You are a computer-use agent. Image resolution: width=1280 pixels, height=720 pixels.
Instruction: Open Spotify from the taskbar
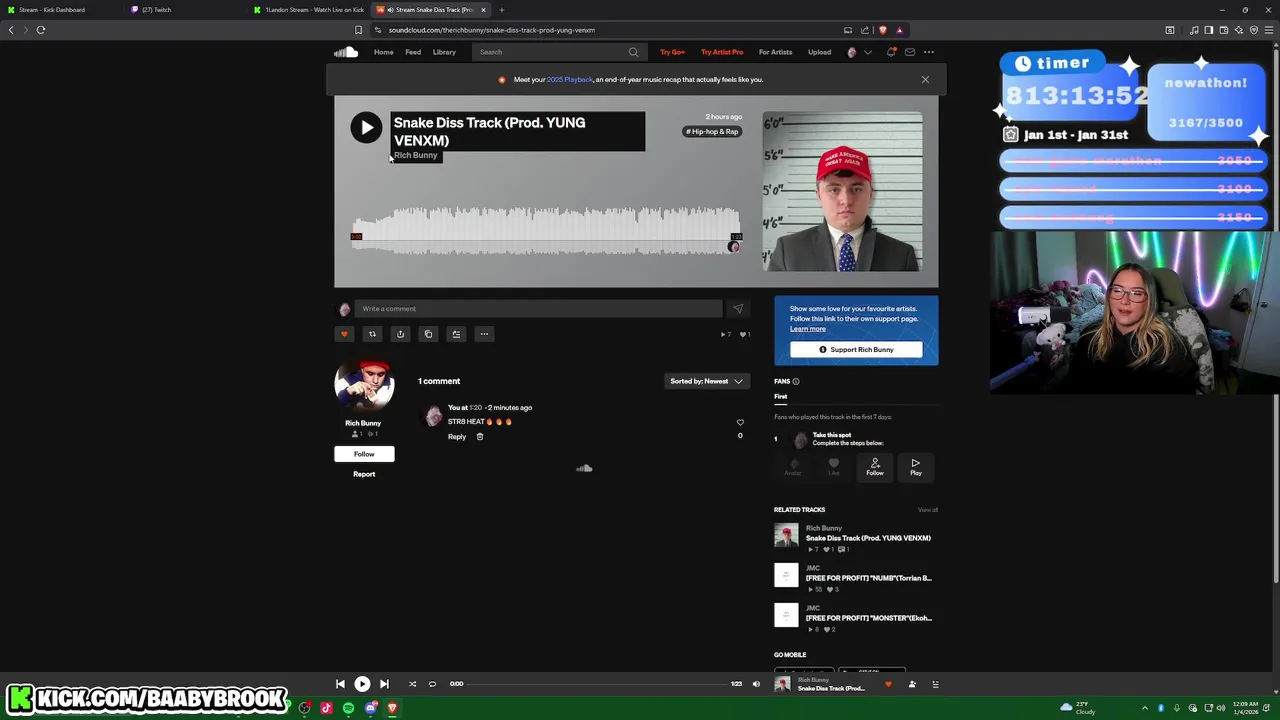348,708
